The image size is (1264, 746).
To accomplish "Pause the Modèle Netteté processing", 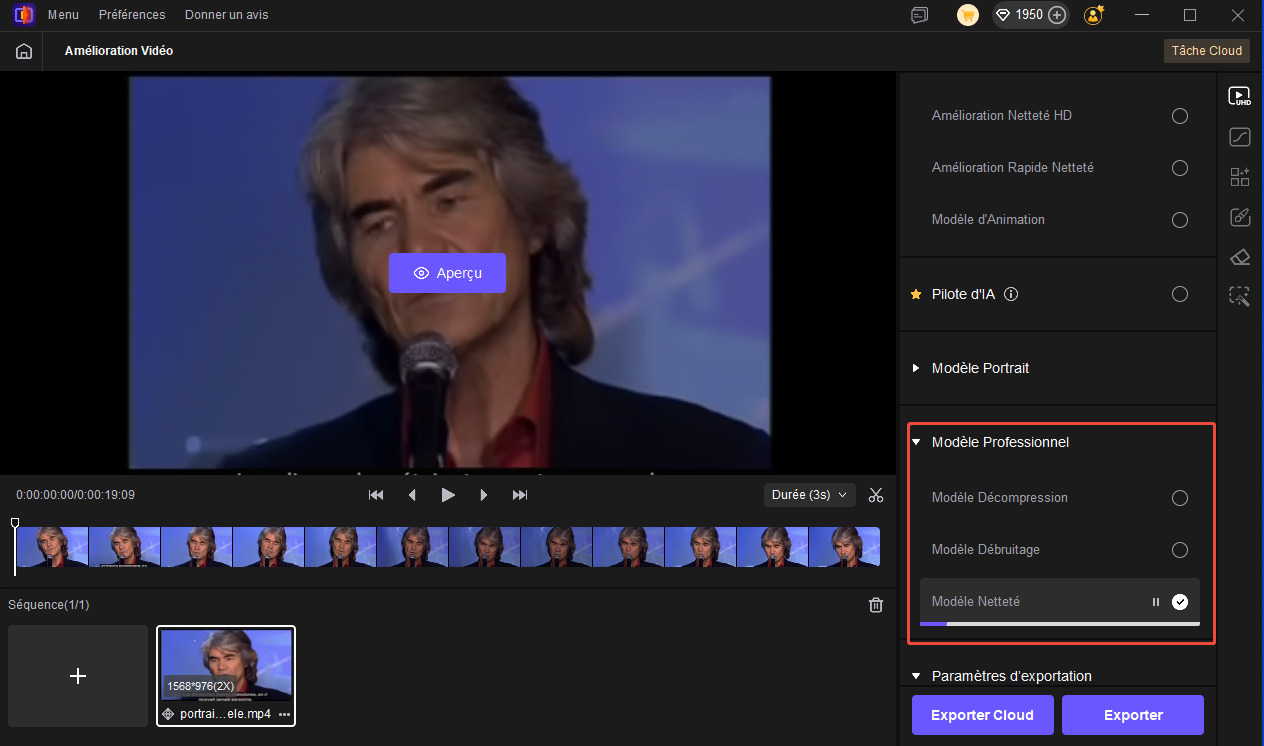I will (x=1156, y=602).
